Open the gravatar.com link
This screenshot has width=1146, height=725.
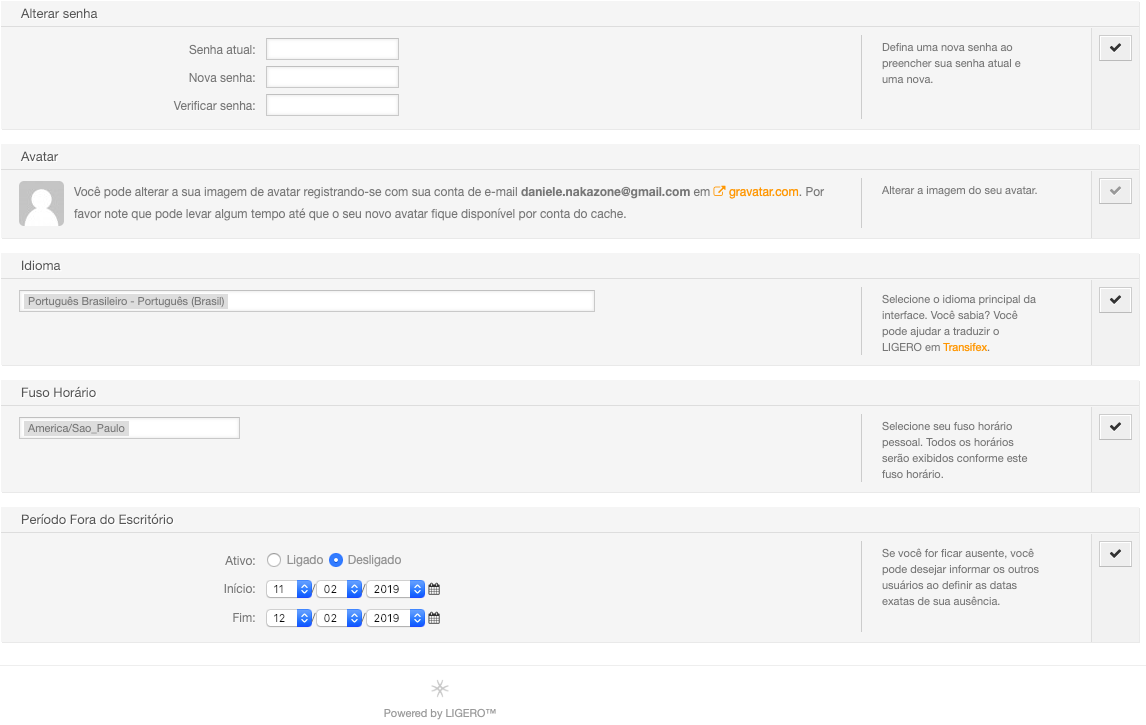click(763, 191)
